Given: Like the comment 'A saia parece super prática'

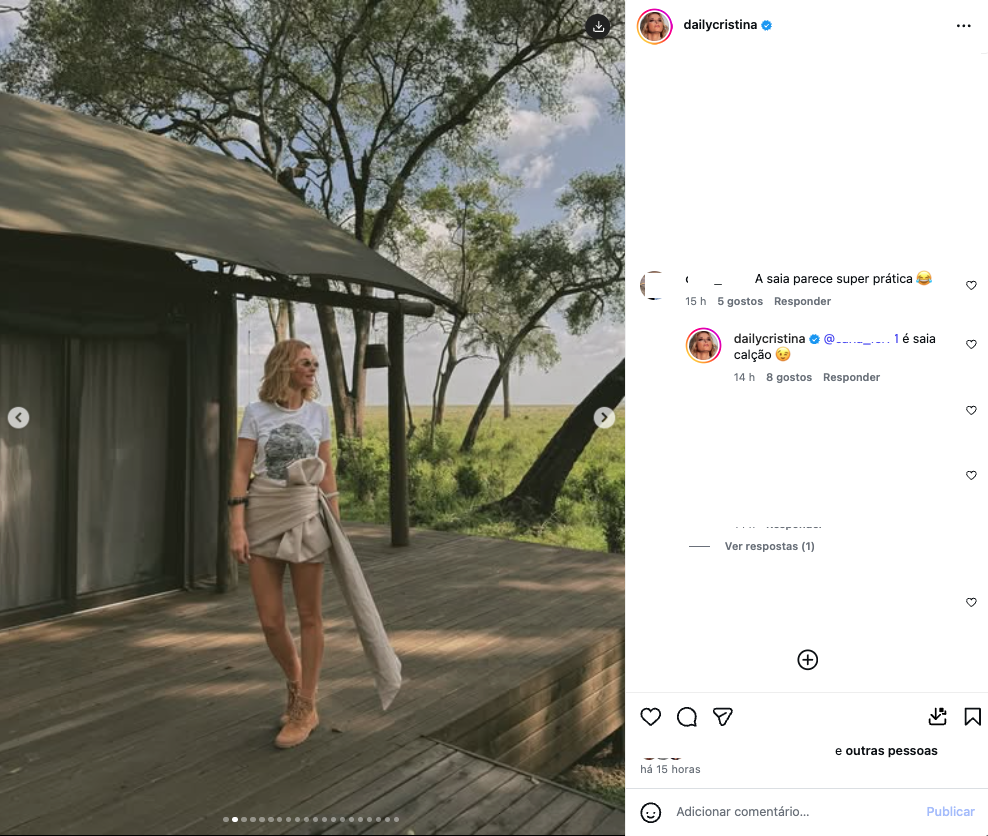Looking at the screenshot, I should [x=971, y=285].
